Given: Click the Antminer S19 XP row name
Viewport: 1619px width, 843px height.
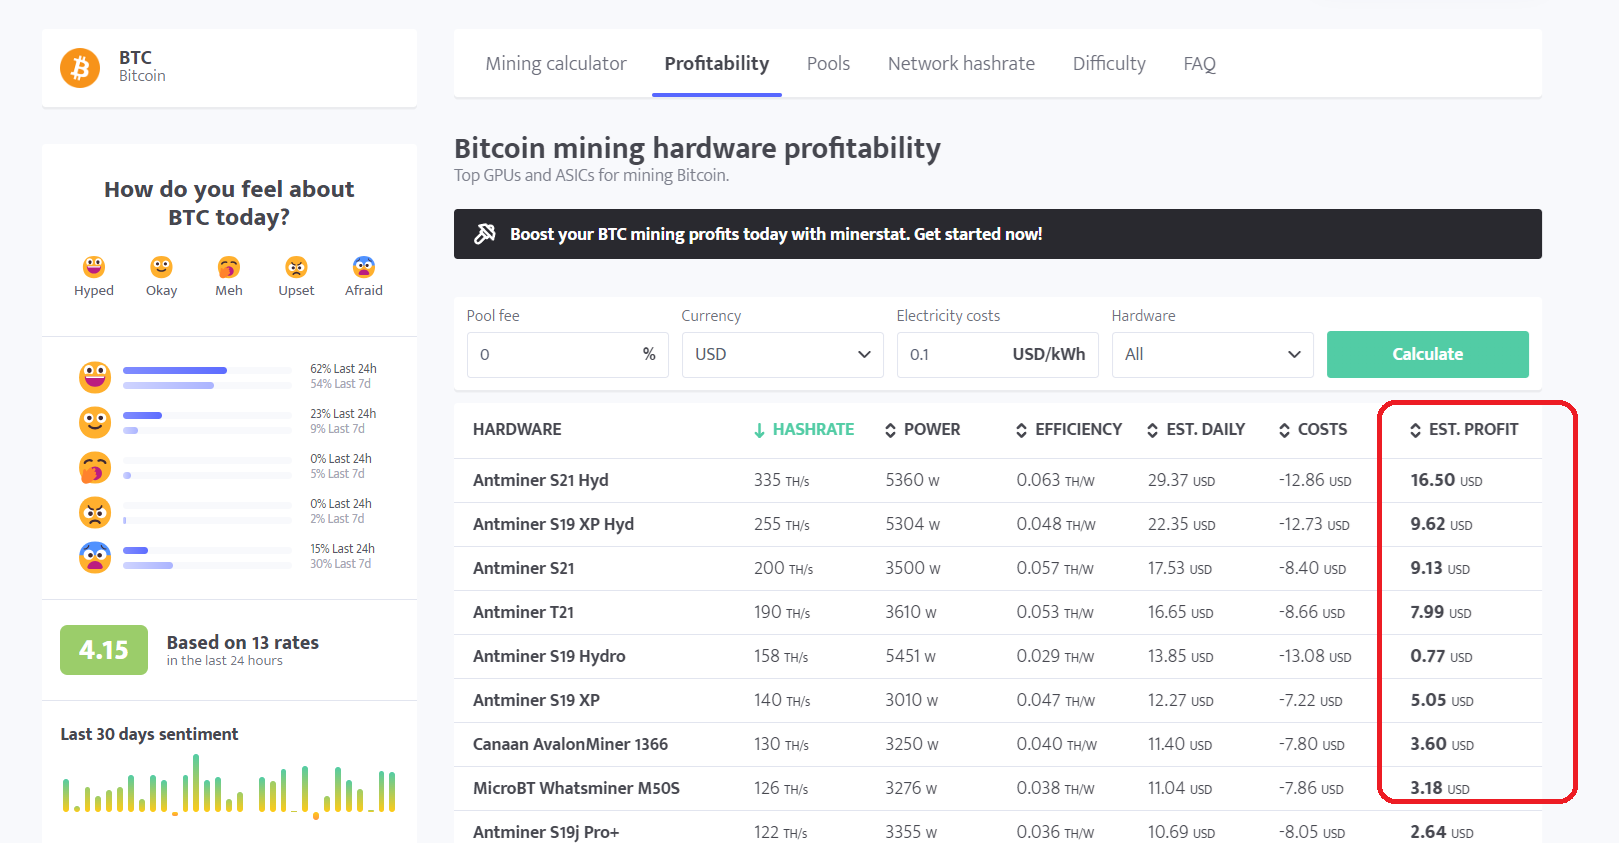Looking at the screenshot, I should click(536, 700).
